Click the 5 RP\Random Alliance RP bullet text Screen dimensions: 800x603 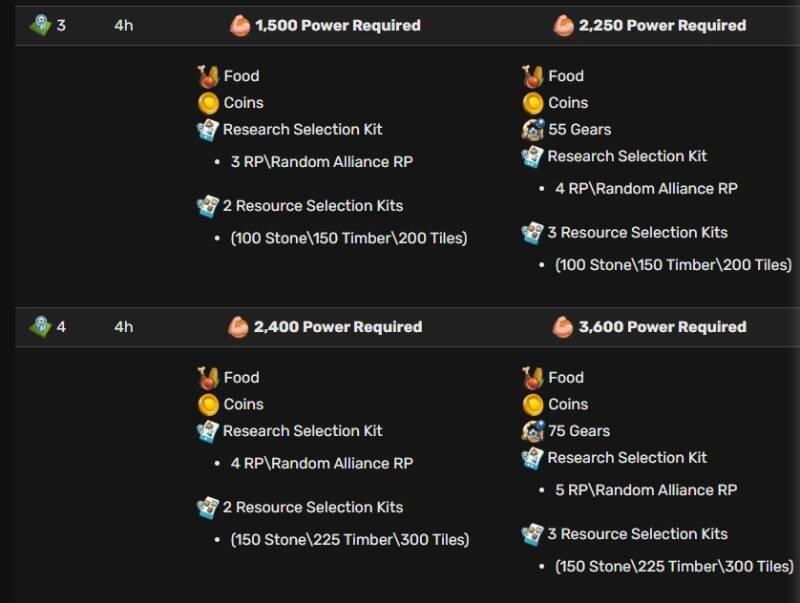pos(646,490)
